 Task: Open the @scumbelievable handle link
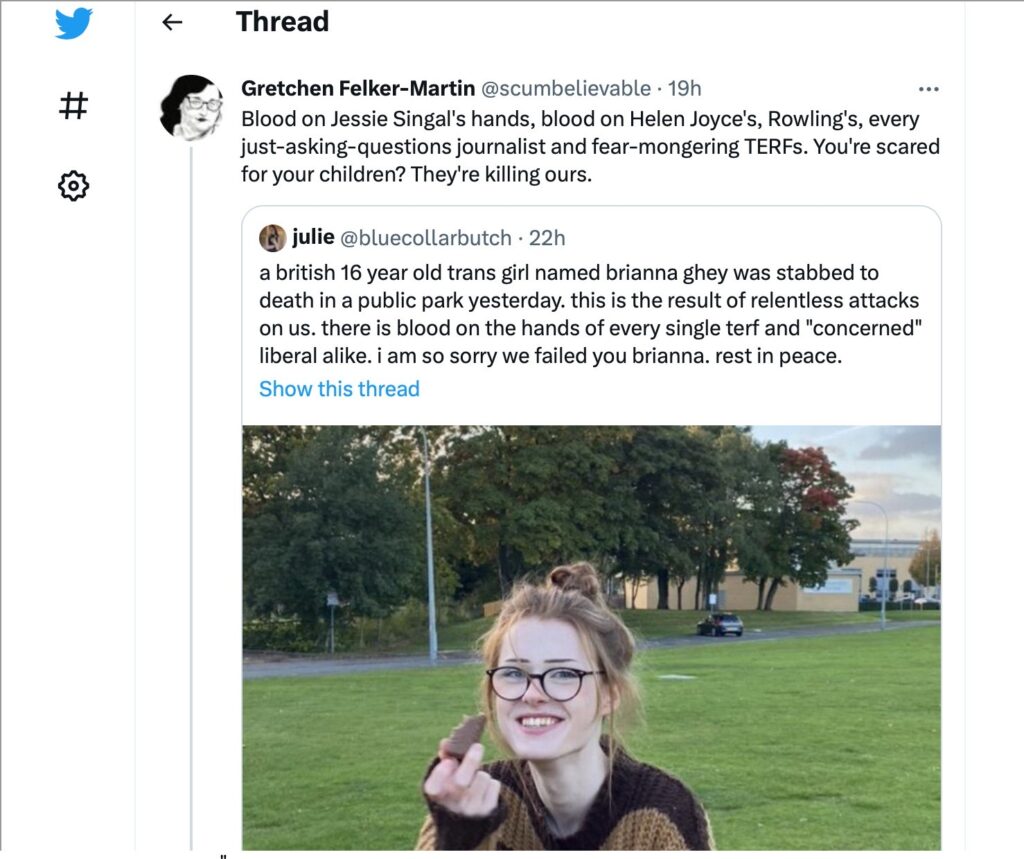pos(566,89)
